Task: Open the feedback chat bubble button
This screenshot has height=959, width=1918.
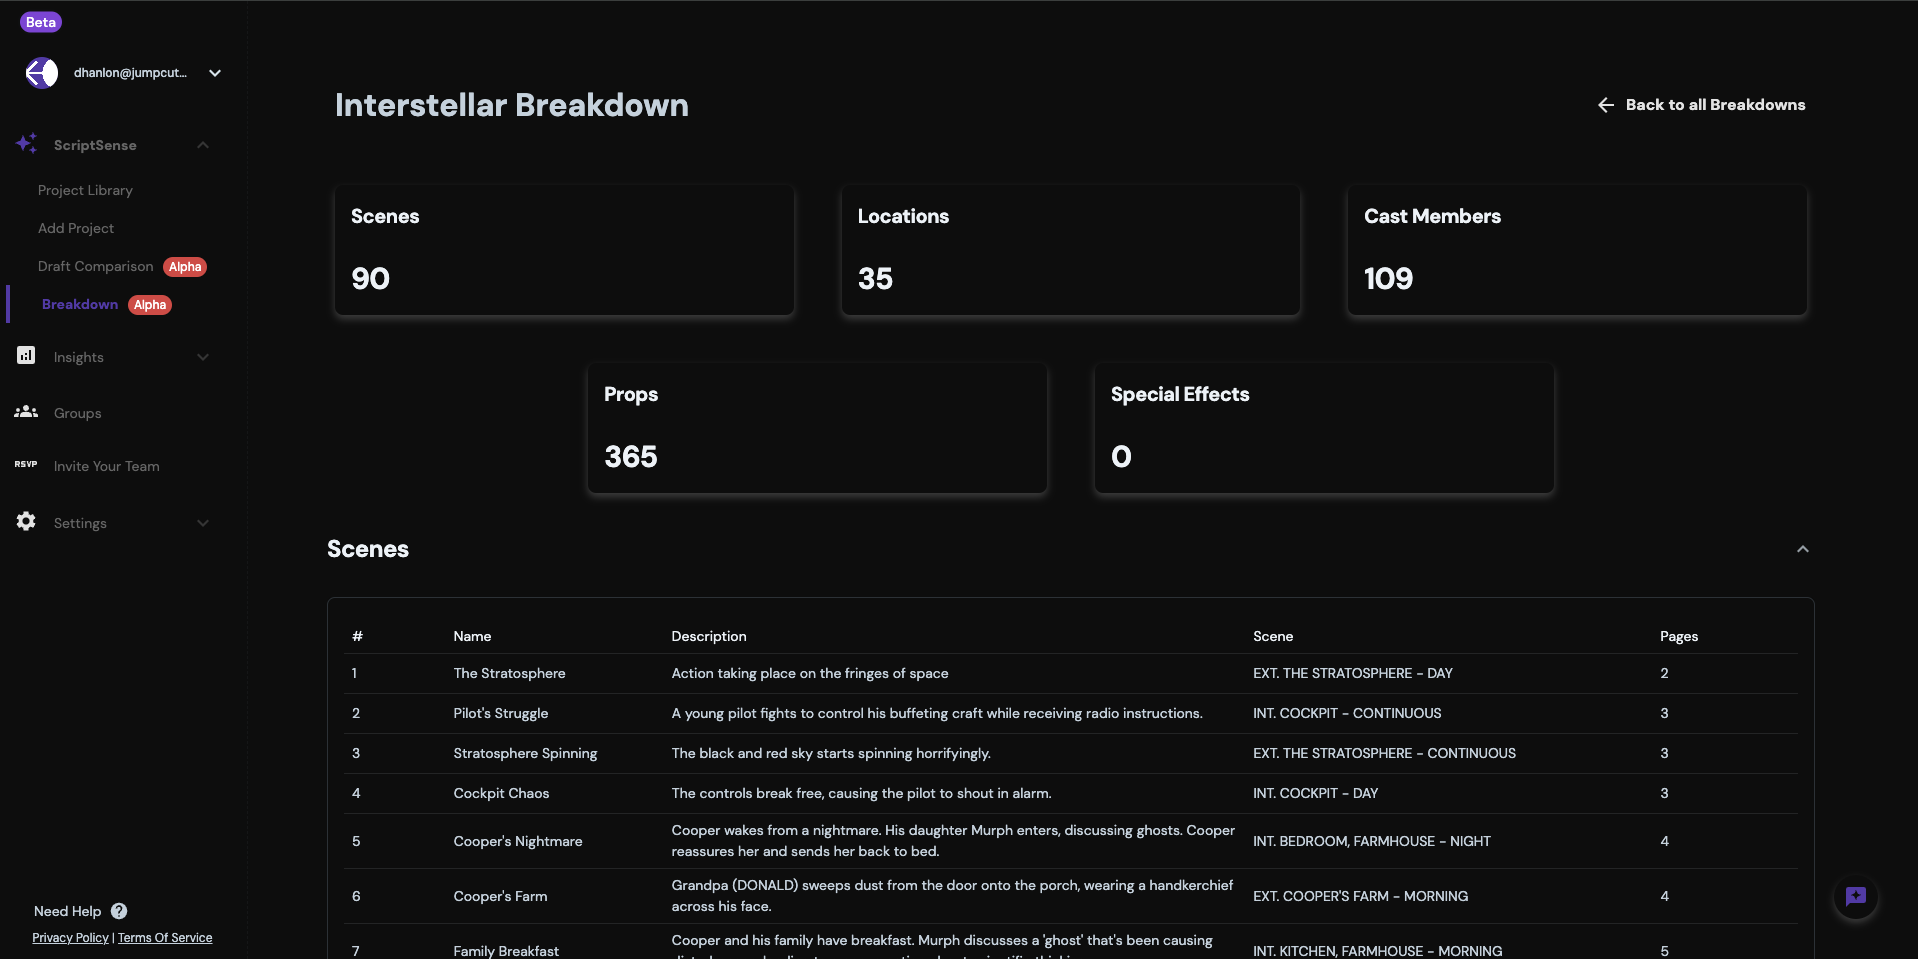Action: 1856,897
